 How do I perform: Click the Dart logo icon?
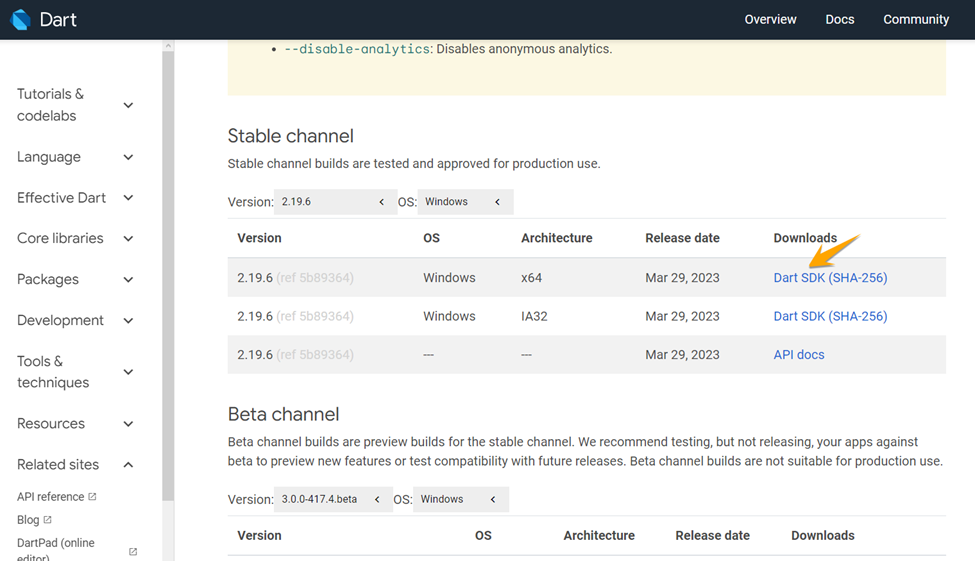coord(21,20)
